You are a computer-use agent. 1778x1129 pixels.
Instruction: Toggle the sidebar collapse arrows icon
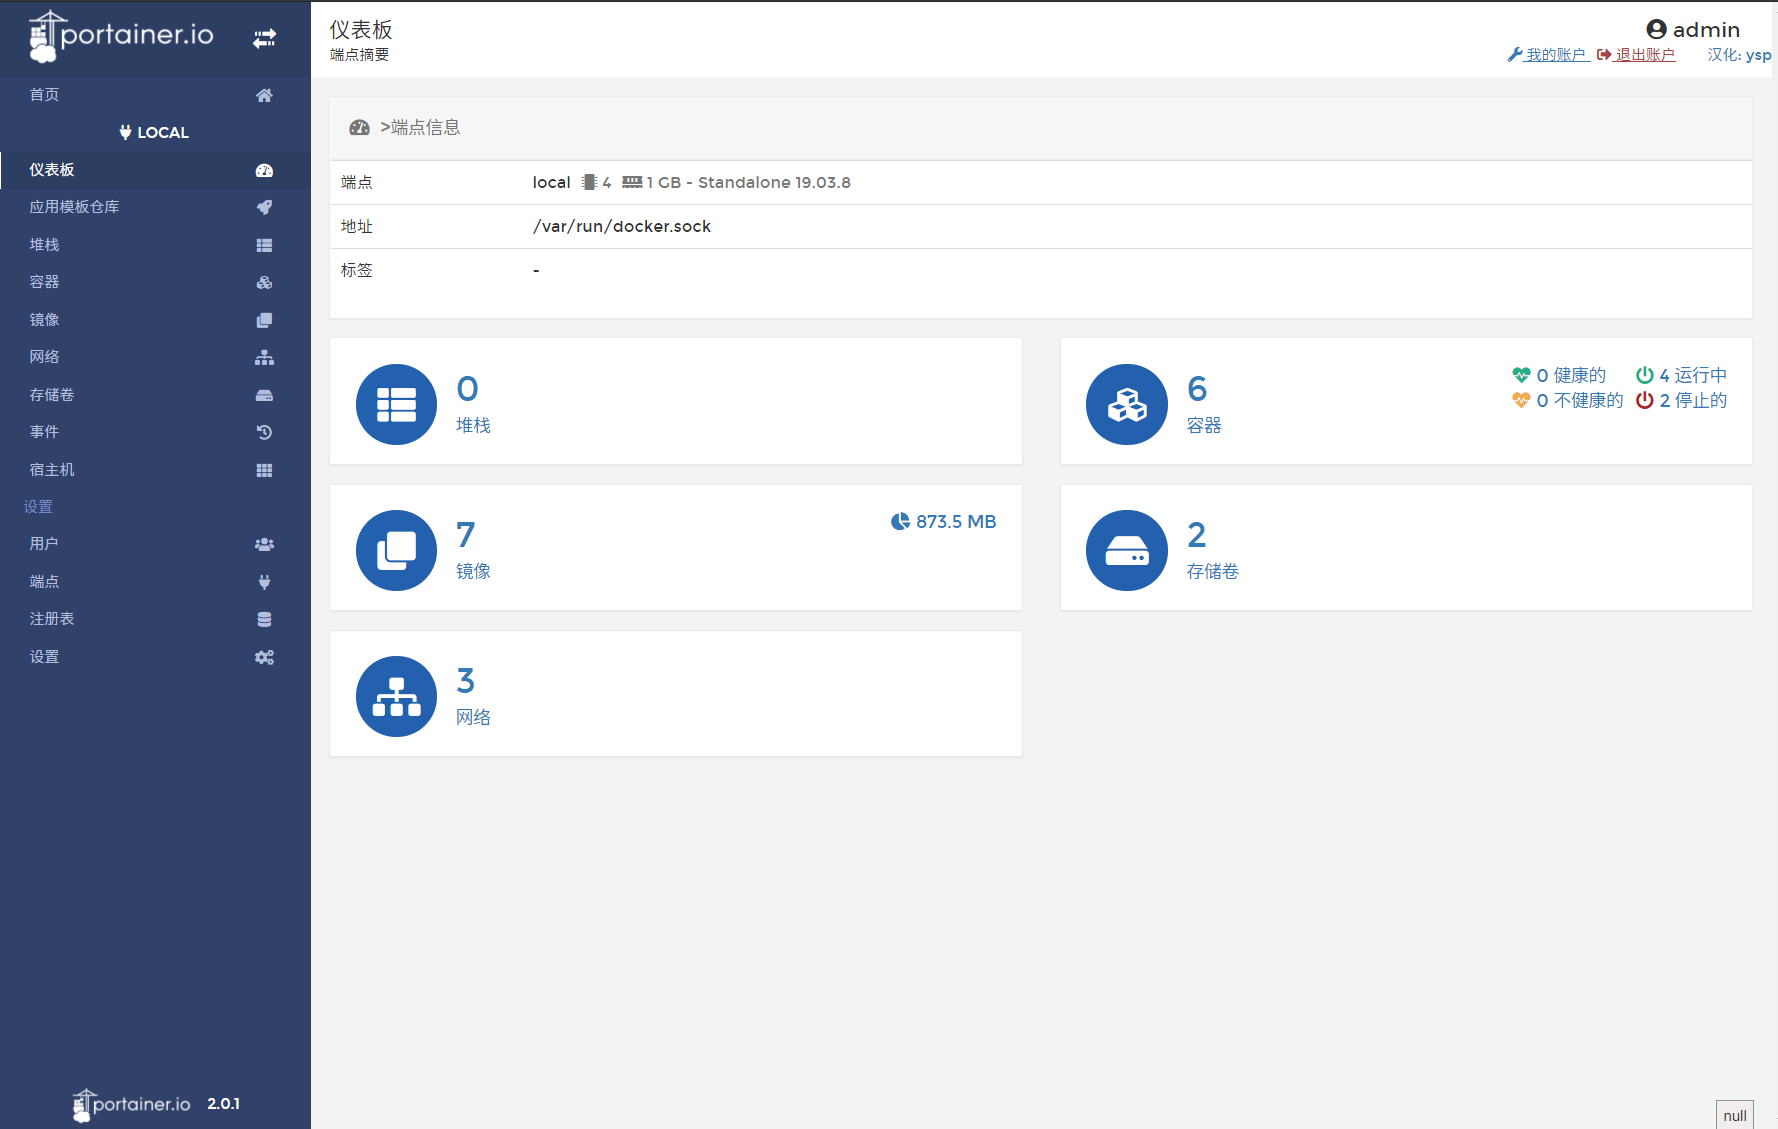pyautogui.click(x=264, y=38)
